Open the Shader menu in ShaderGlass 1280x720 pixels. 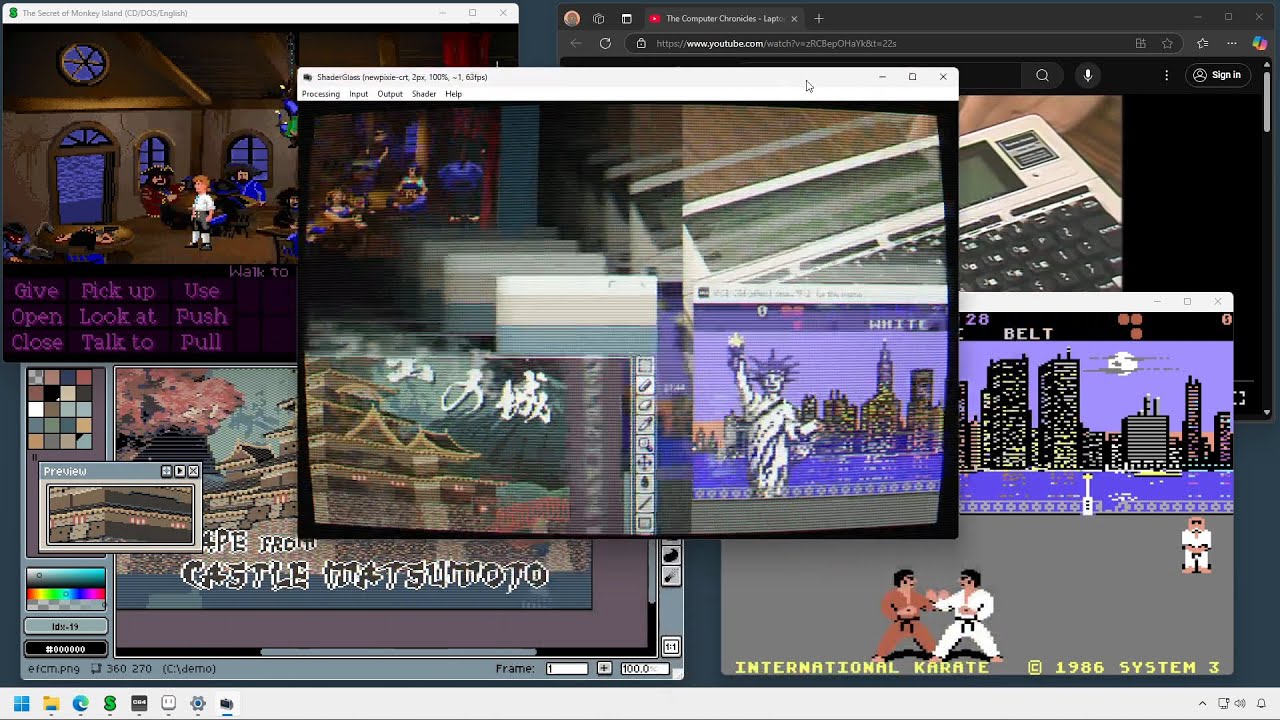pos(424,93)
